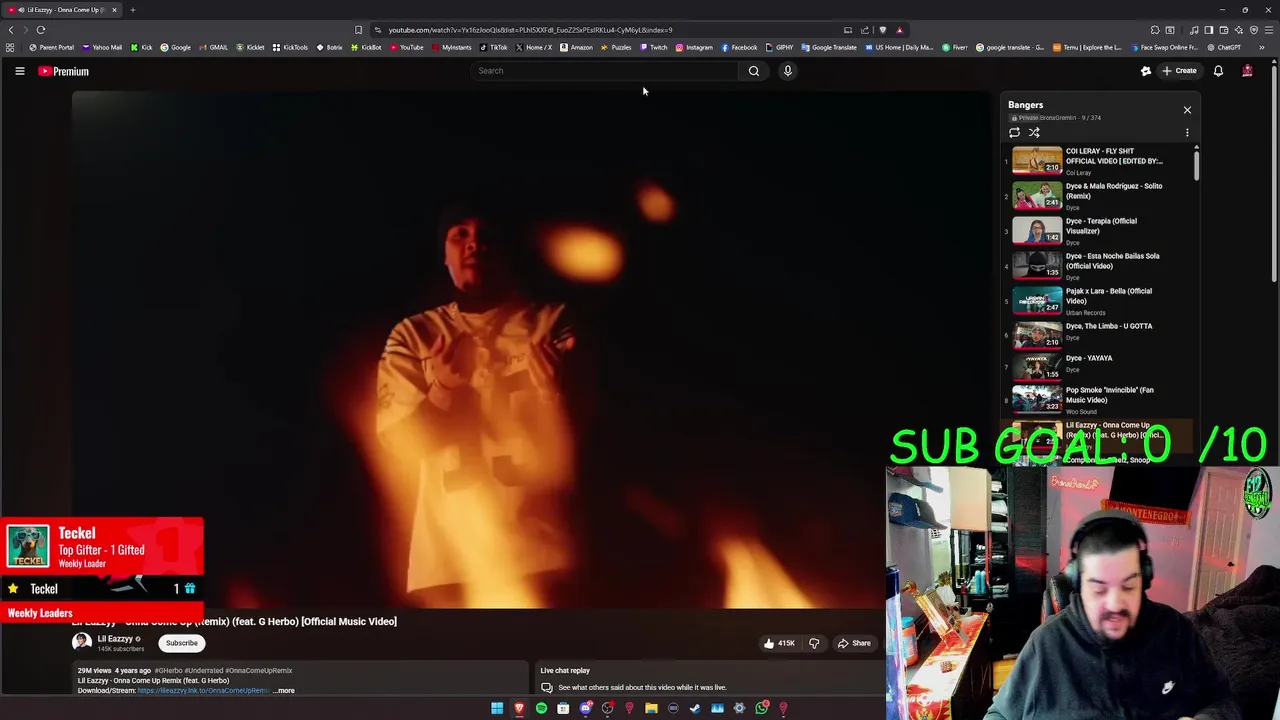Open the browser main menu
The height and width of the screenshot is (720, 1280).
pyautogui.click(x=1269, y=30)
